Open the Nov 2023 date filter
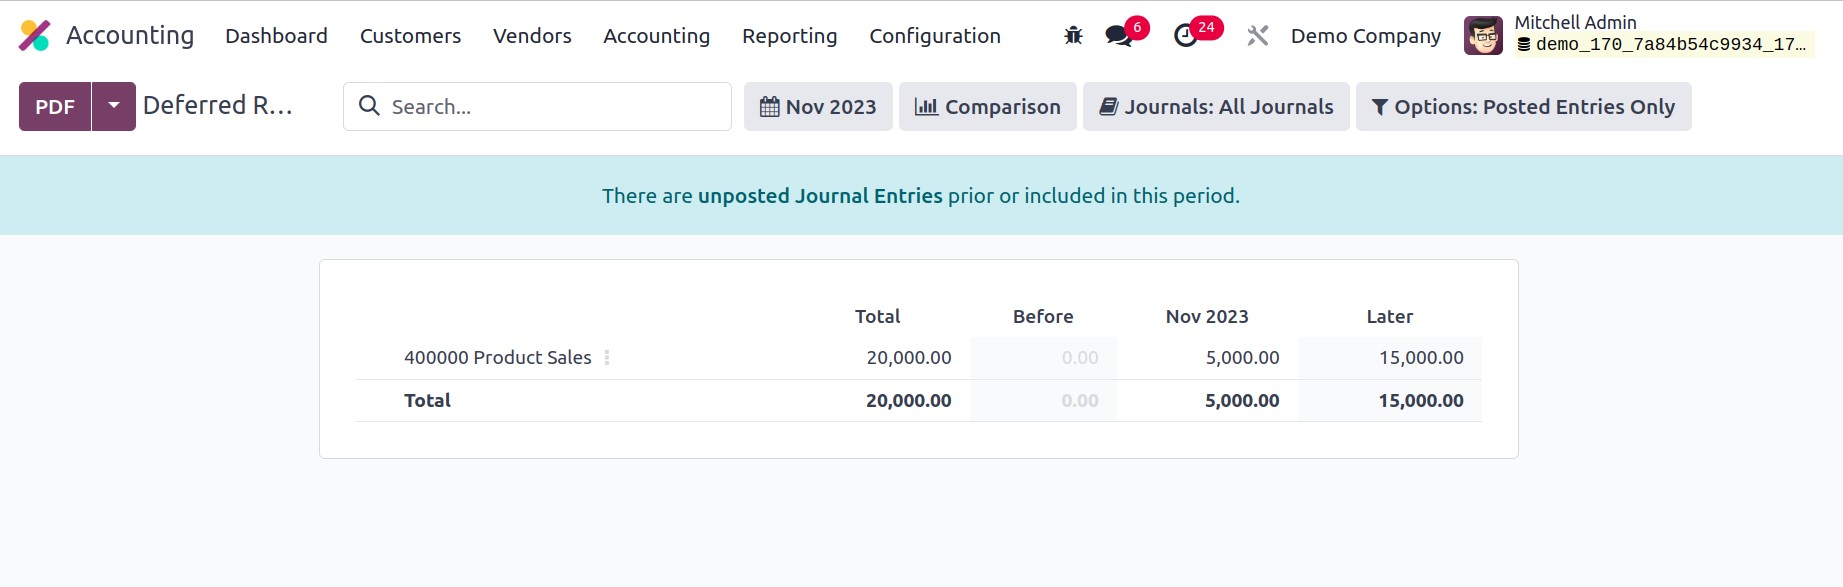Viewport: 1843px width, 587px height. 818,106
